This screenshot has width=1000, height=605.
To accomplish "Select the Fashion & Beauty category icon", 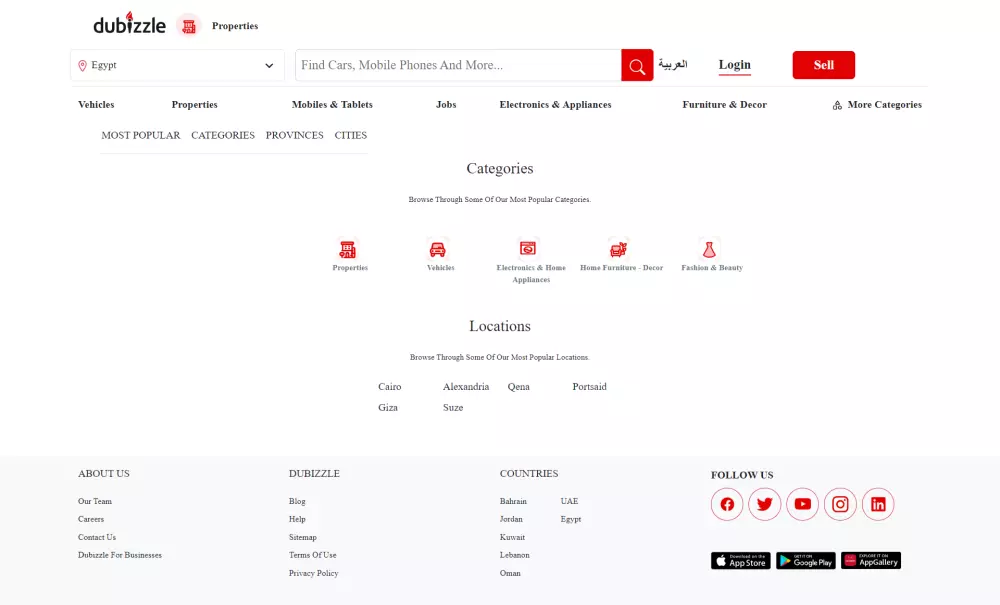I will [711, 249].
